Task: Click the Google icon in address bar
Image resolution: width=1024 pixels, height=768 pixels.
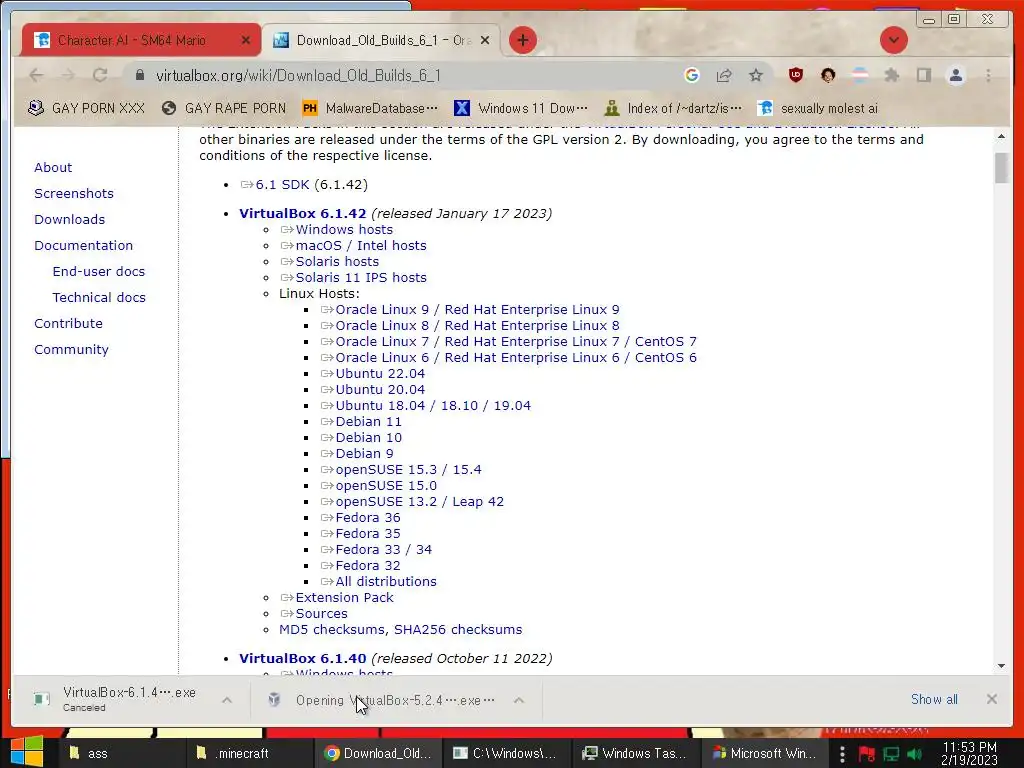Action: pyautogui.click(x=692, y=76)
